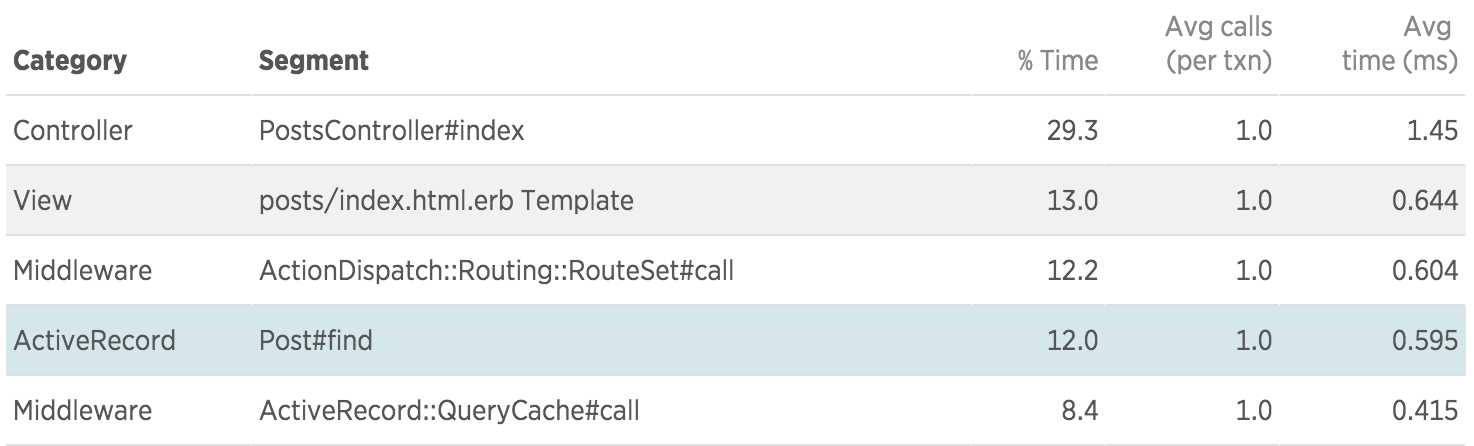
Task: Click the Controller category cell
Action: (x=73, y=130)
